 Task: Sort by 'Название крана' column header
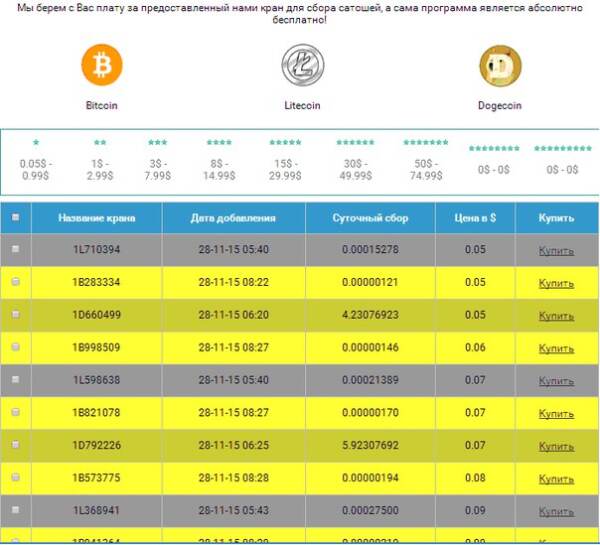(96, 217)
